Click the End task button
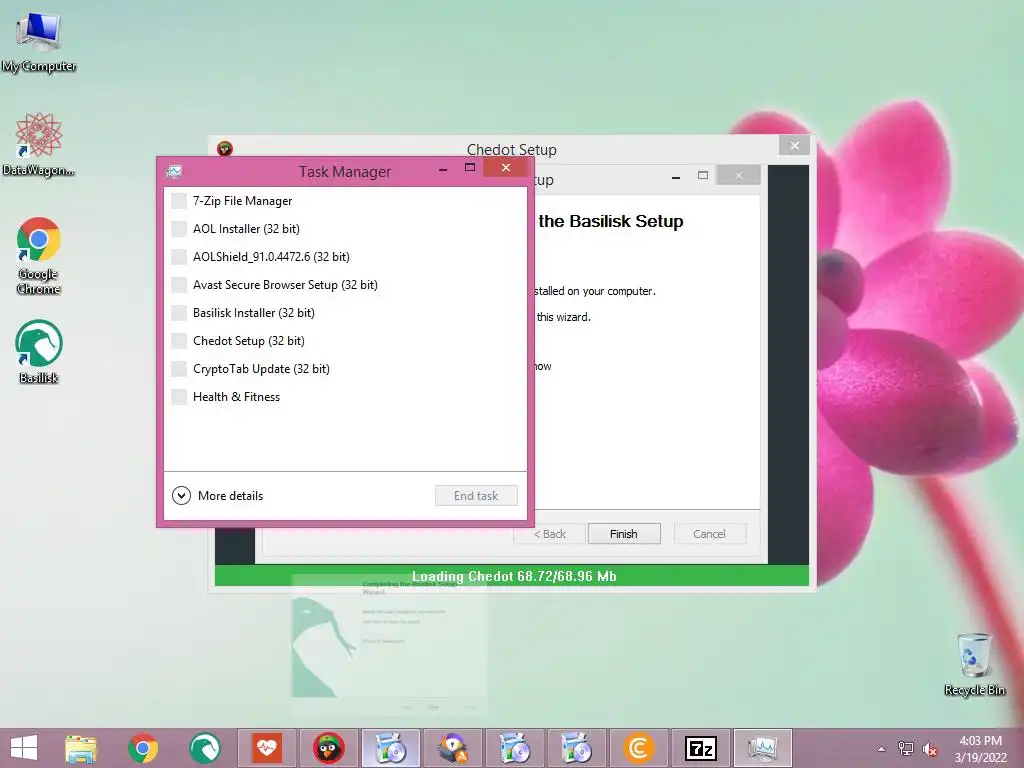 pyautogui.click(x=476, y=496)
